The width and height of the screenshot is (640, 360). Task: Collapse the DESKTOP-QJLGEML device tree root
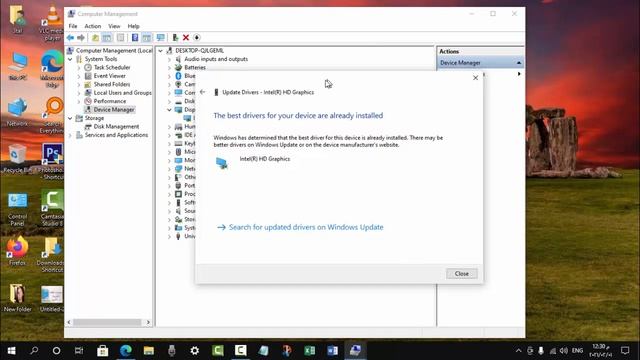point(161,51)
